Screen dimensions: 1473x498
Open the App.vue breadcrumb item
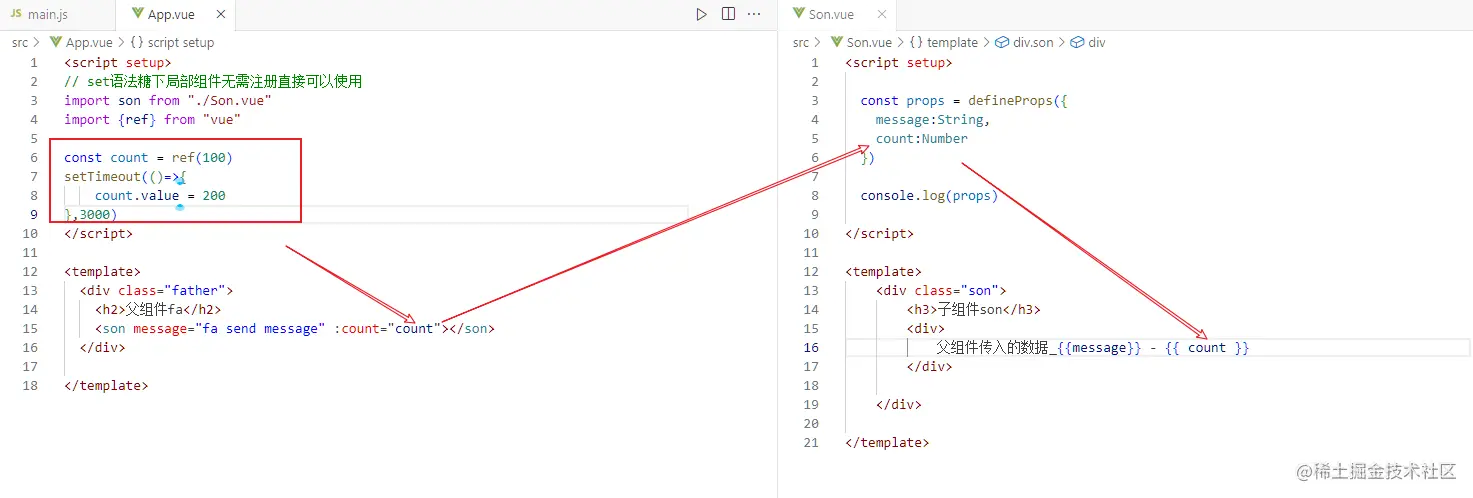click(x=80, y=42)
